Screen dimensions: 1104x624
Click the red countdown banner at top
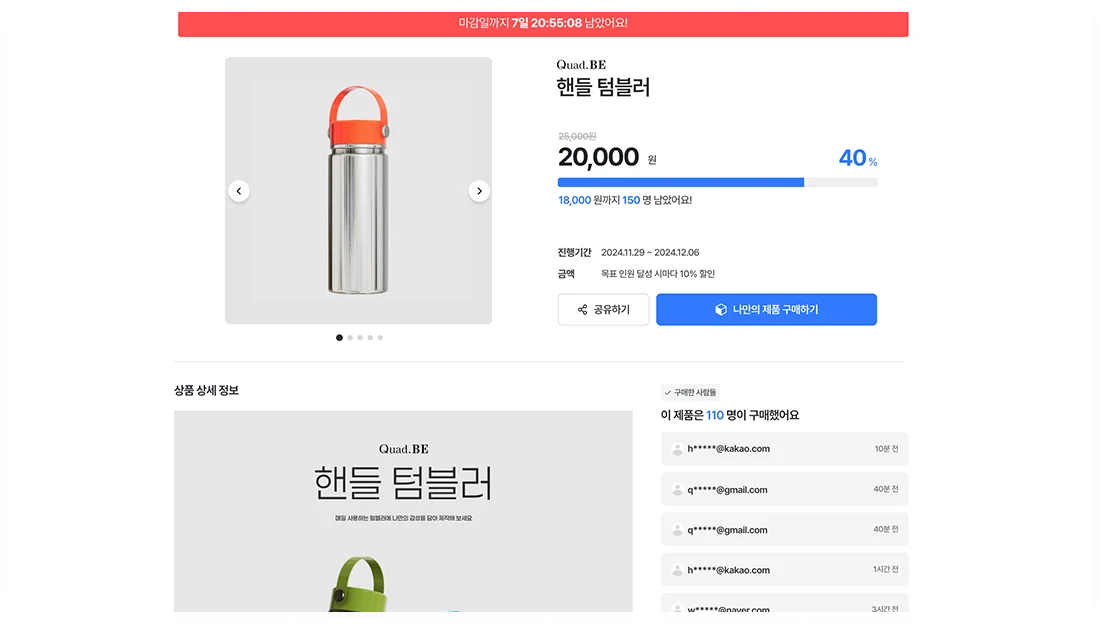[x=543, y=22]
